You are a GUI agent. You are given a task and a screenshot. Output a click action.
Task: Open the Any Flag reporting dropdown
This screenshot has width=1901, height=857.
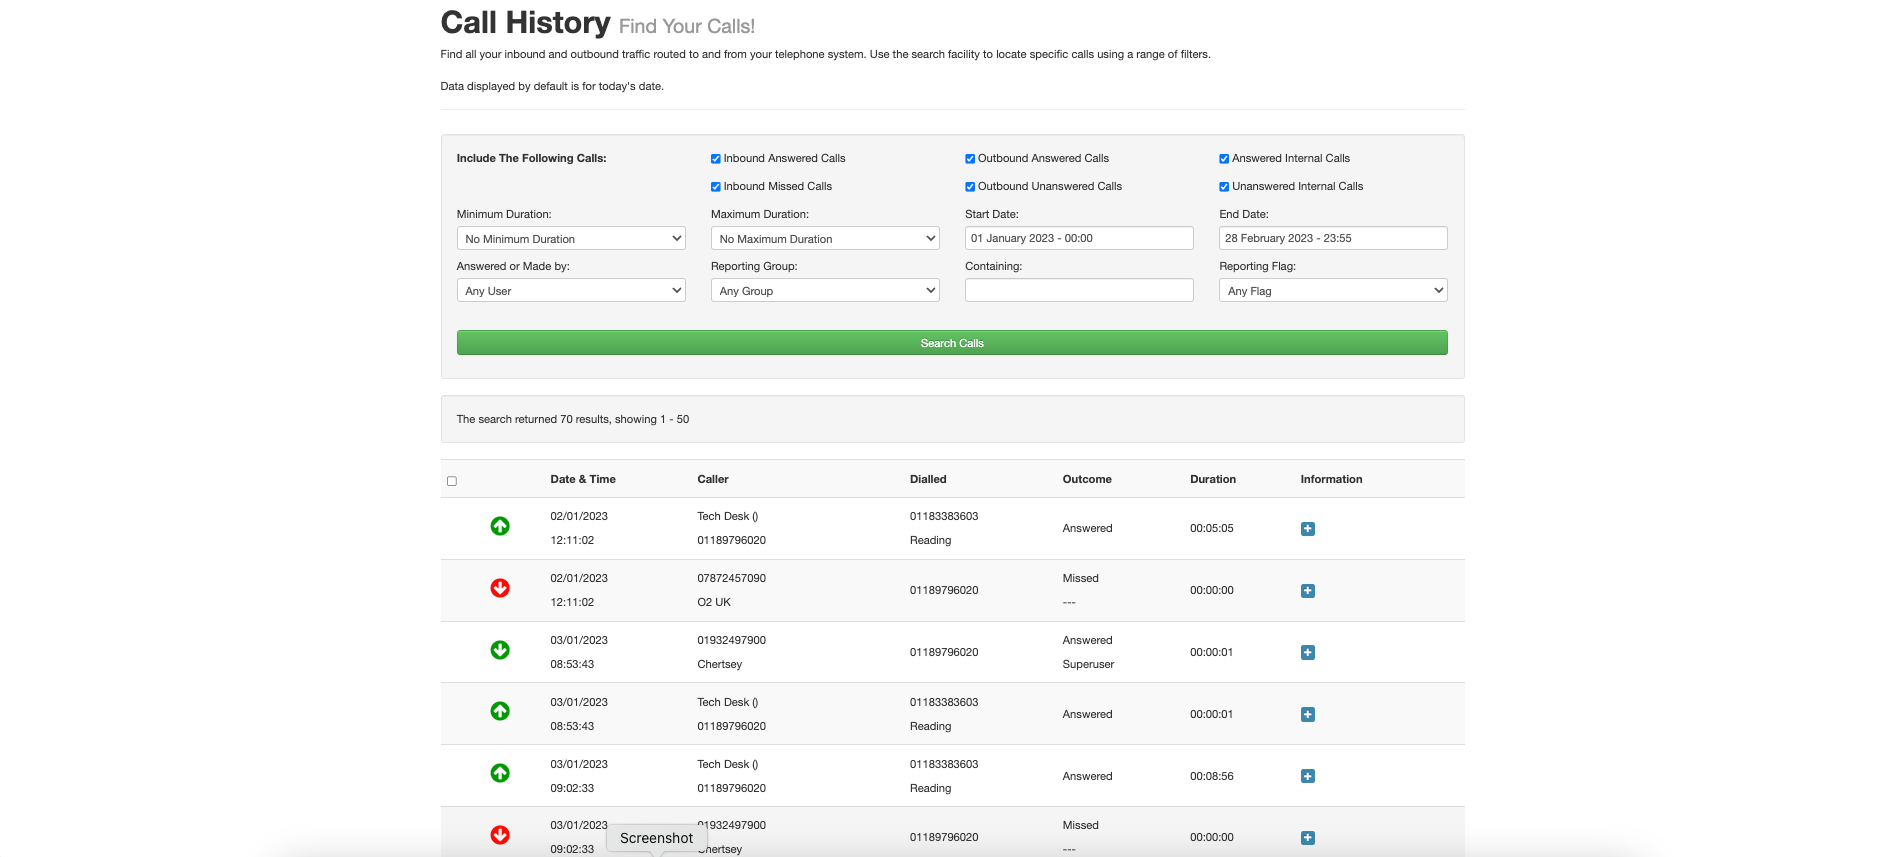click(1333, 291)
